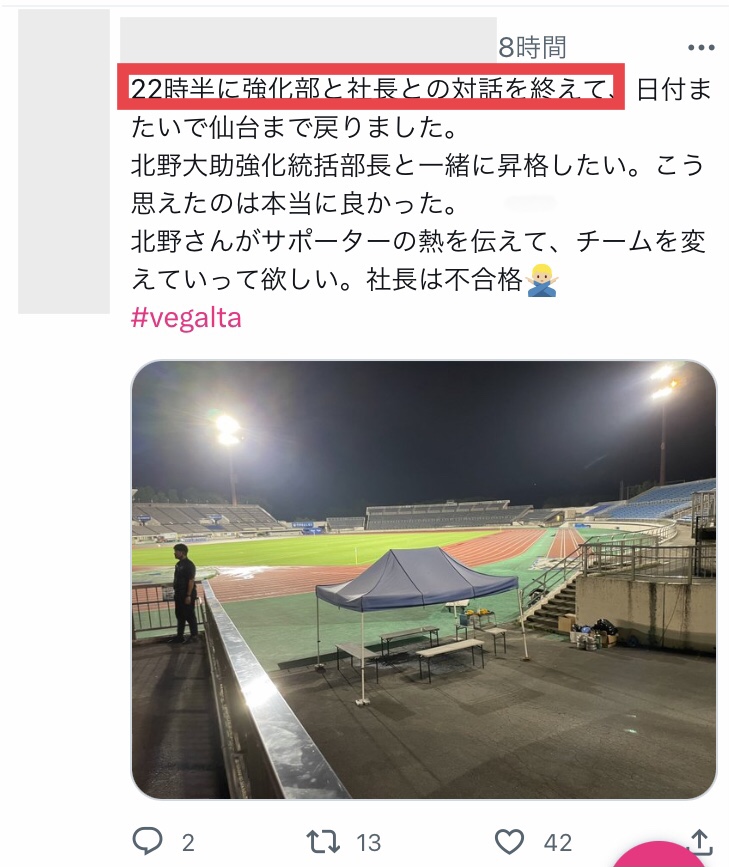Click the blurred author name area
Screen dimensions: 729x867
coord(308,39)
